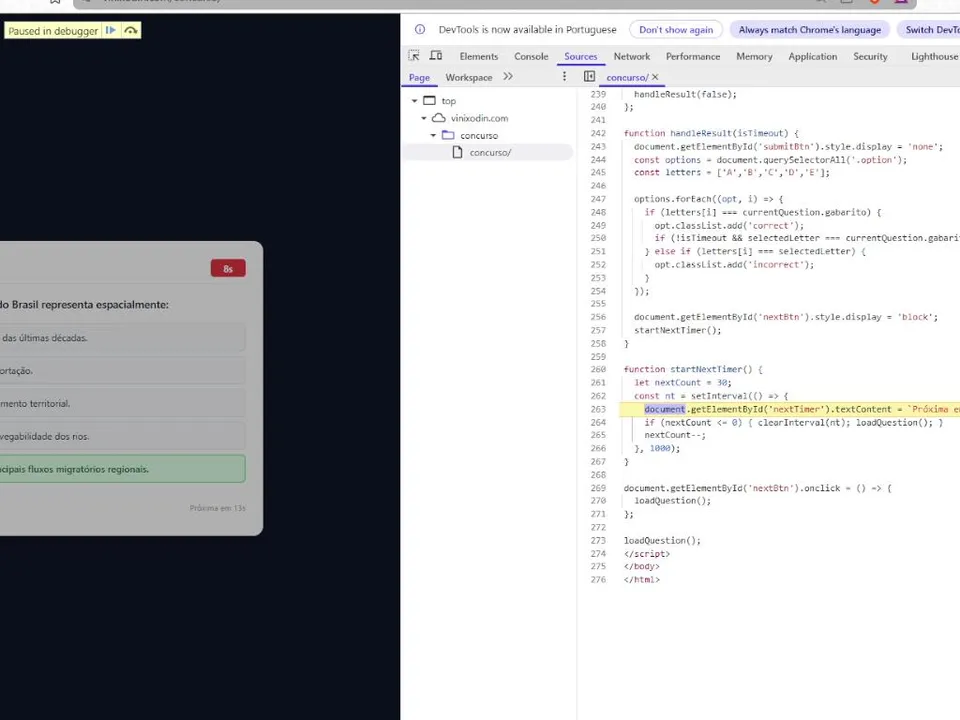960x720 pixels.
Task: Open the Lighthouse panel tab
Action: (934, 56)
